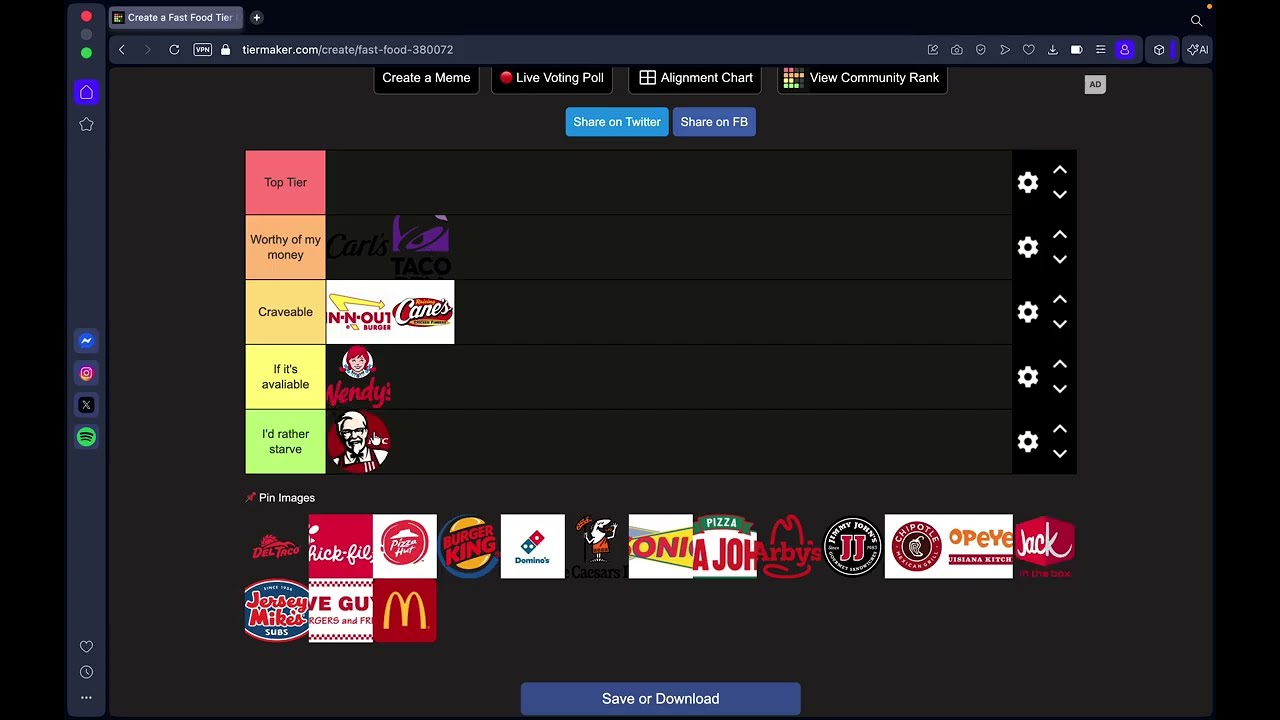View Community Rank
1280x720 pixels.
[x=862, y=78]
